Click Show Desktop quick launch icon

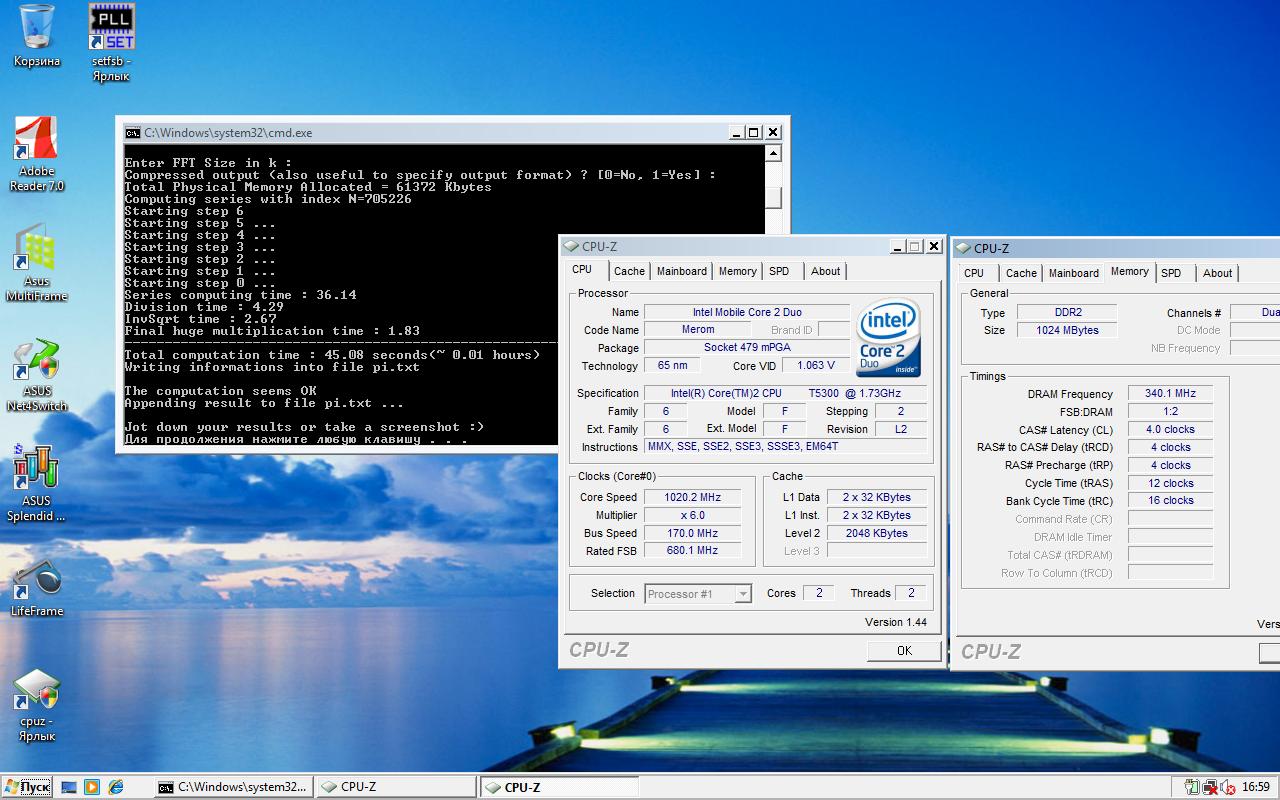[69, 787]
